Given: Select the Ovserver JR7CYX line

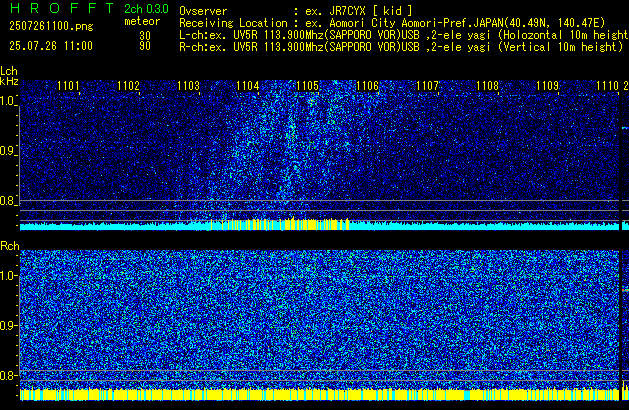Looking at the screenshot, I should pos(296,11).
